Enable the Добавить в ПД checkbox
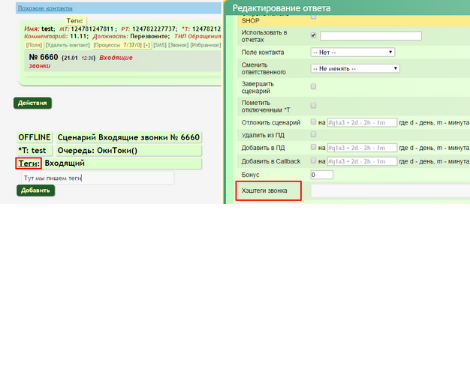470x370 pixels. tap(313, 147)
